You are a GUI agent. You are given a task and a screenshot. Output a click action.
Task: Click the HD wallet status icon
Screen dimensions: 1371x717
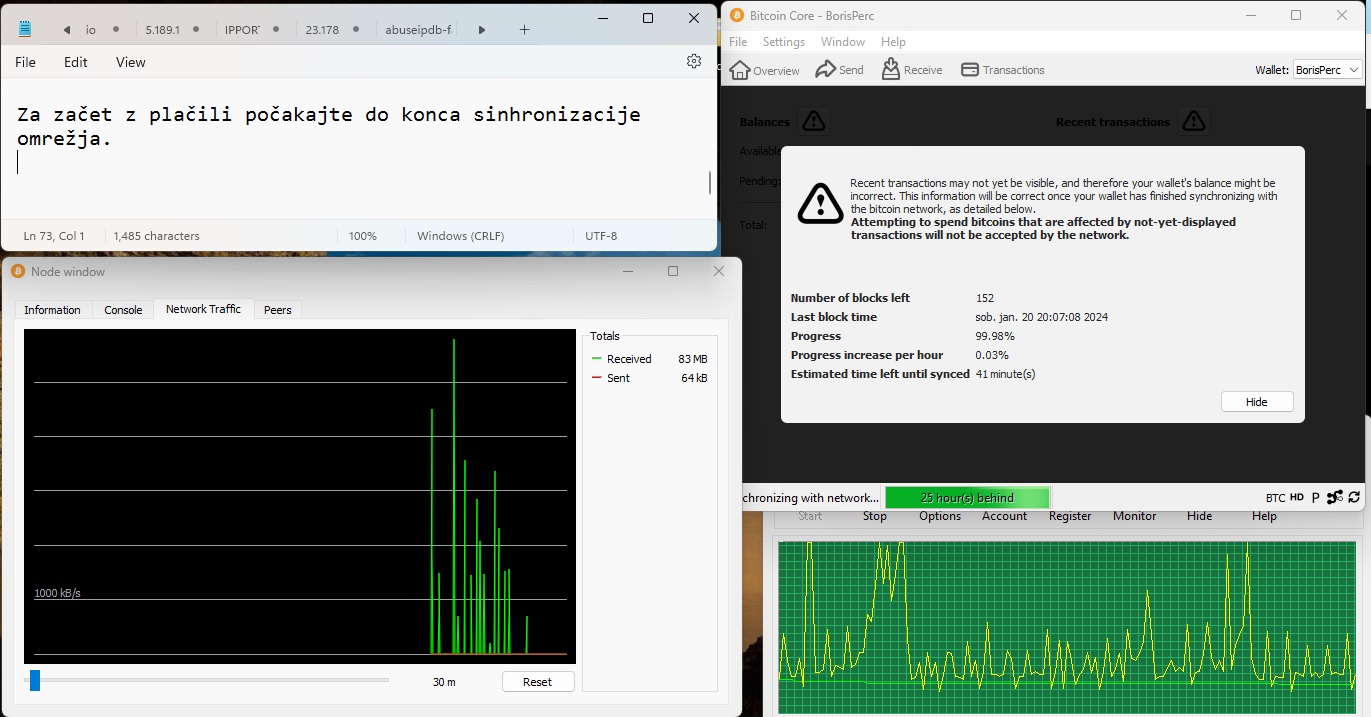coord(1297,497)
